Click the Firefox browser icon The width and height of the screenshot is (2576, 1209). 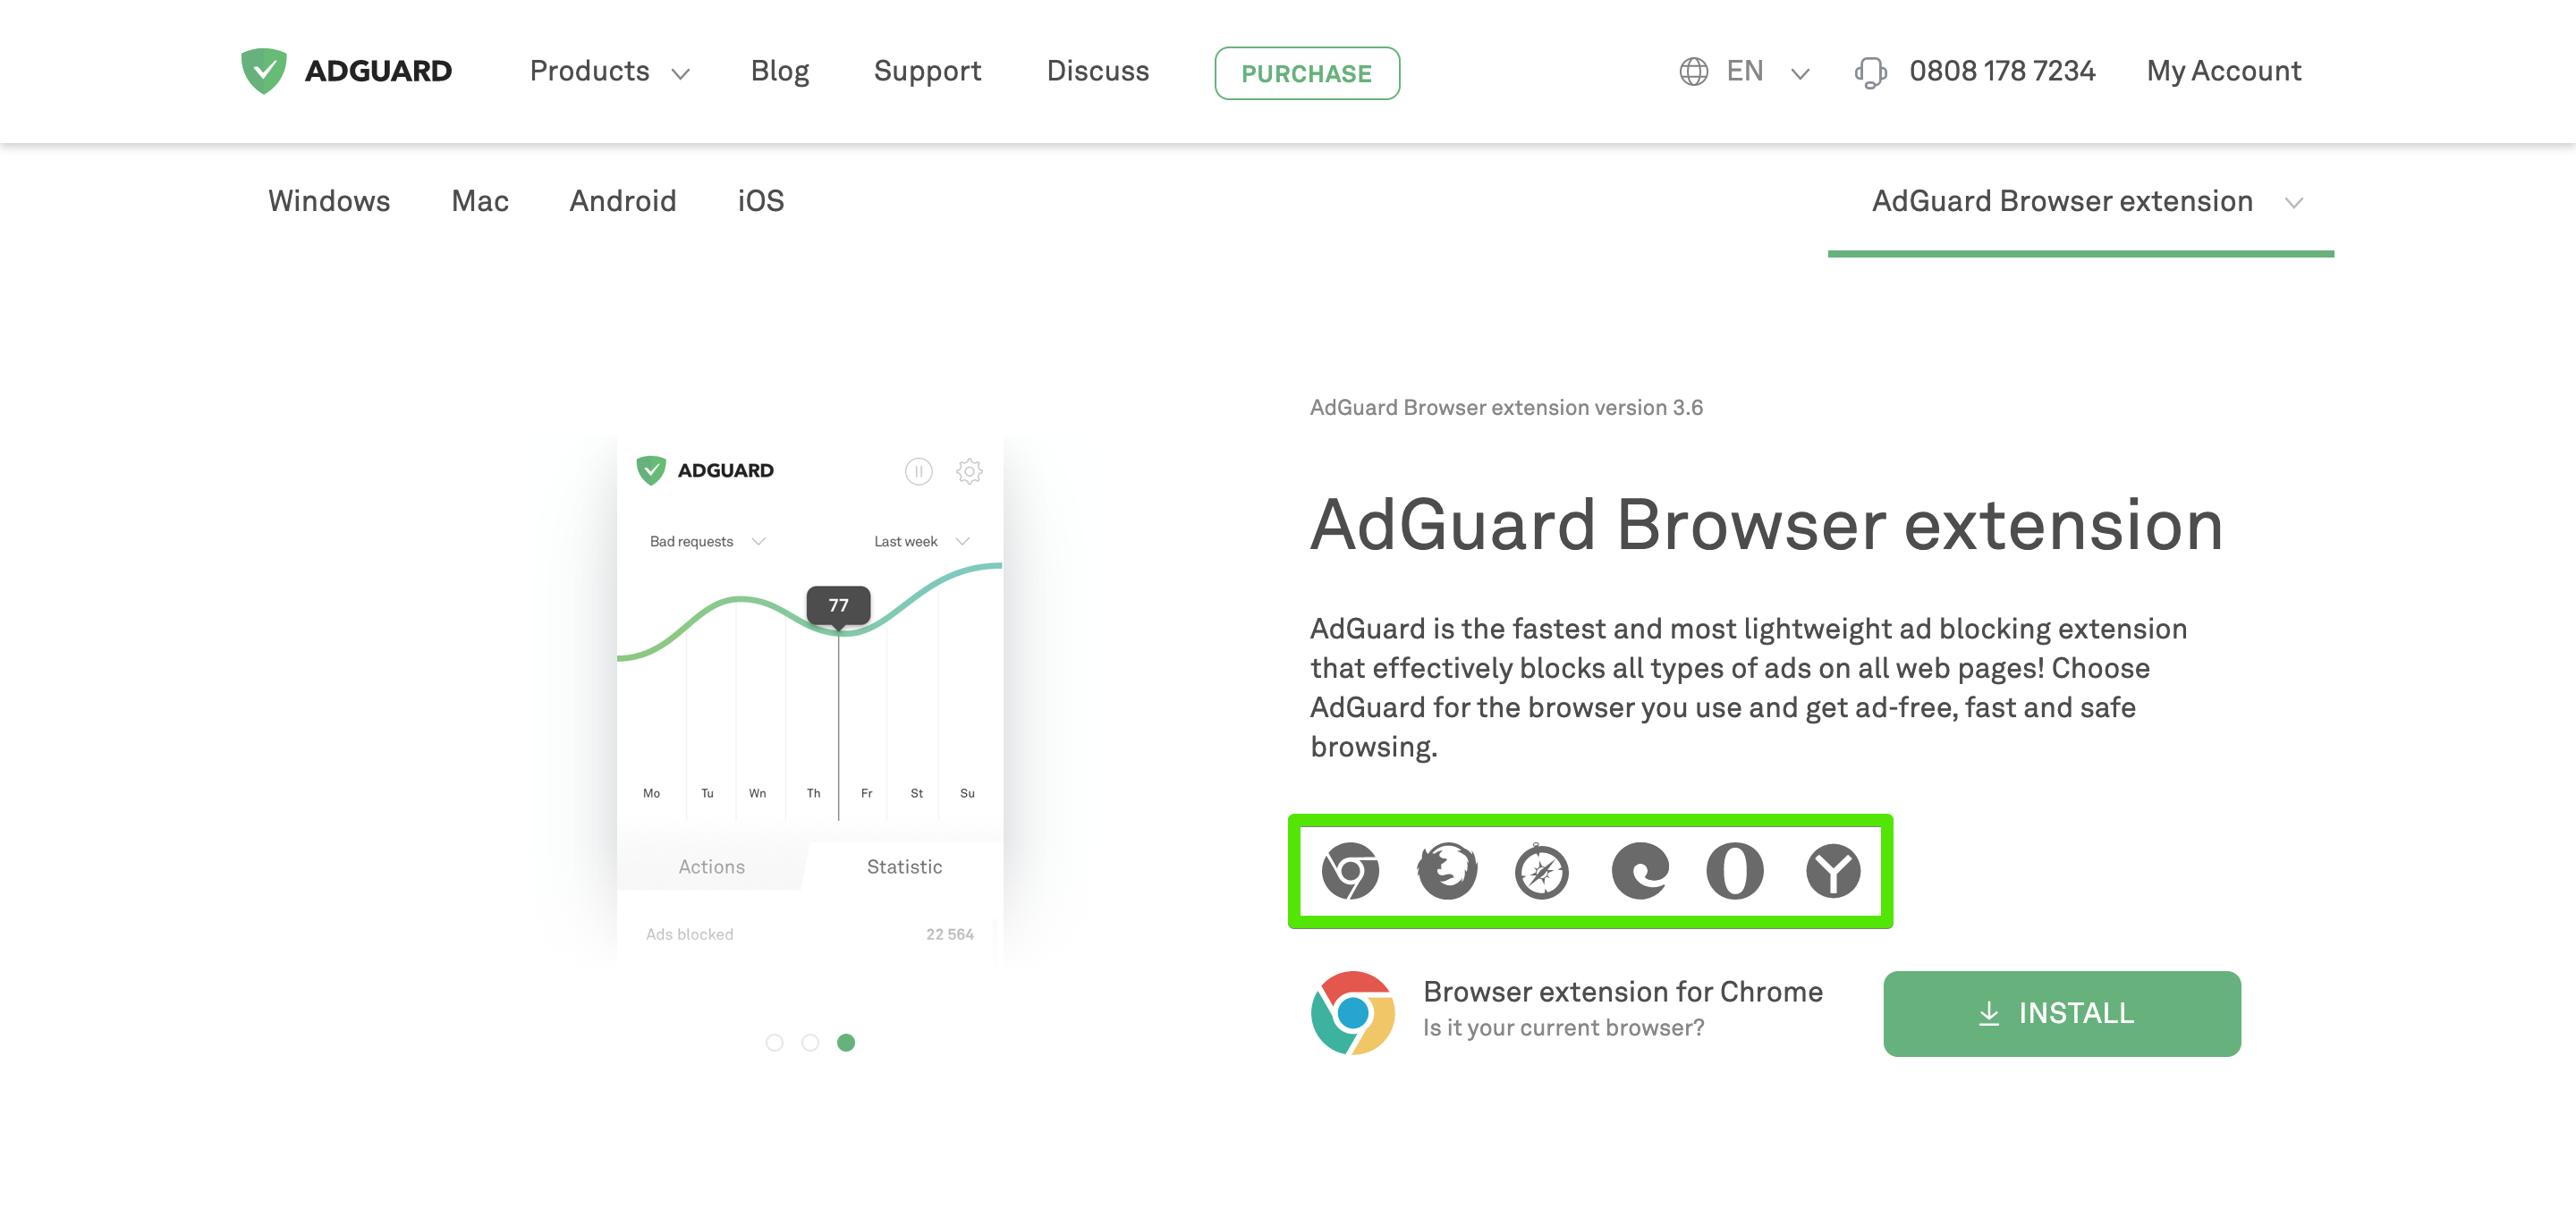coord(1443,869)
